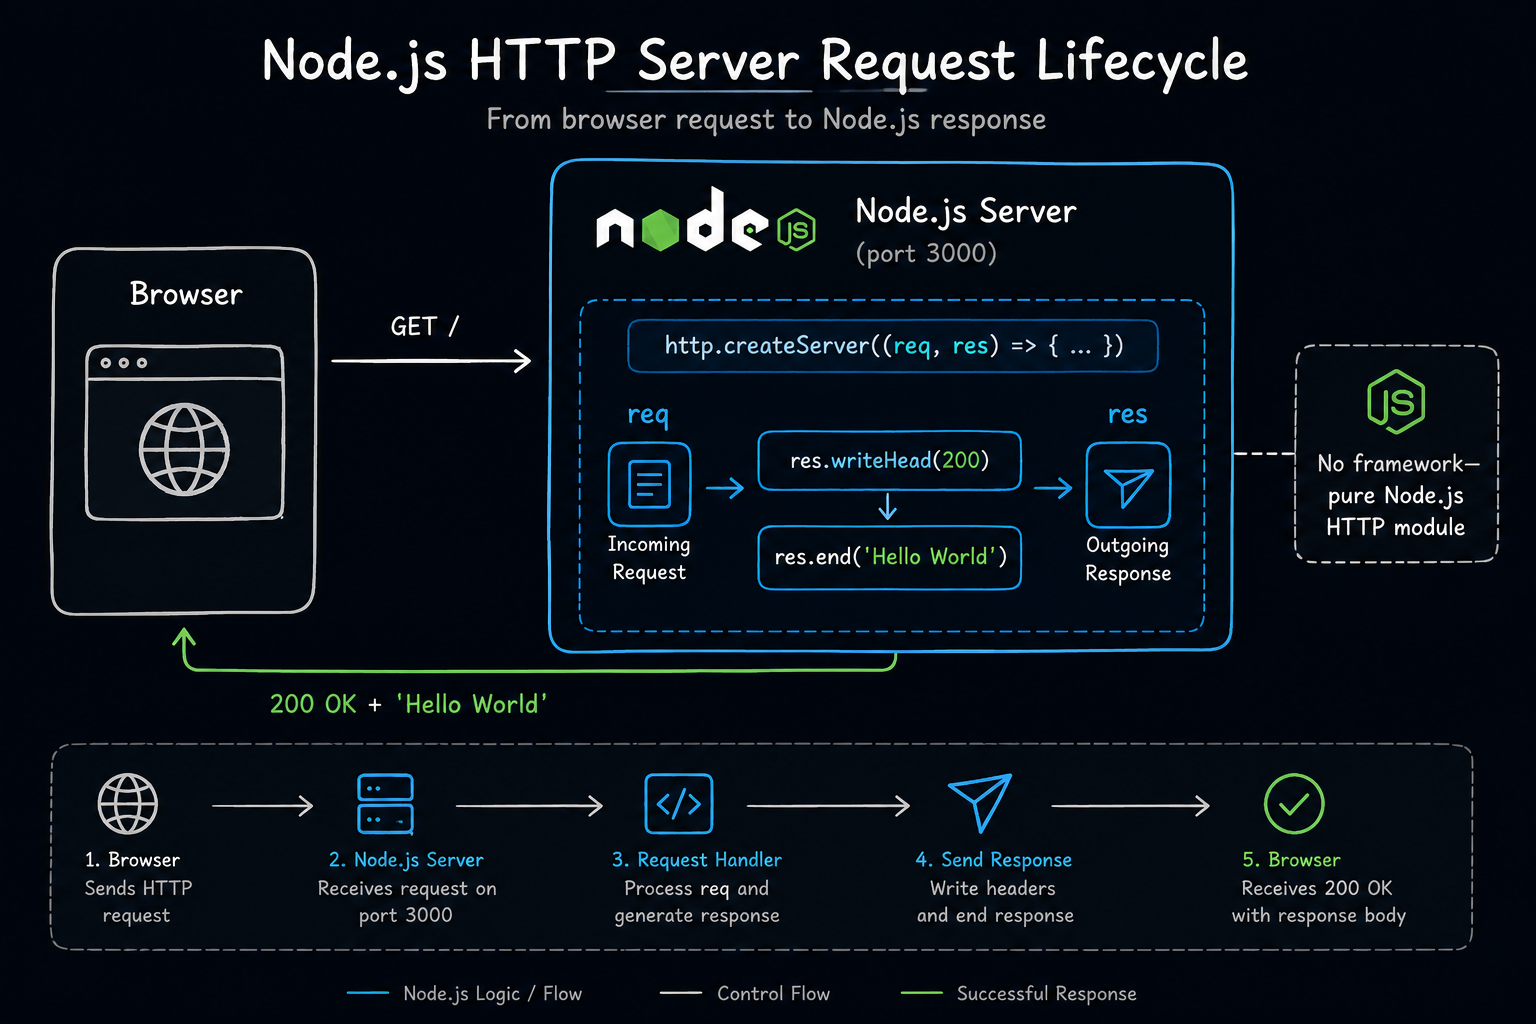The image size is (1536, 1024).
Task: Click the (port 3000) label
Action: click(926, 253)
